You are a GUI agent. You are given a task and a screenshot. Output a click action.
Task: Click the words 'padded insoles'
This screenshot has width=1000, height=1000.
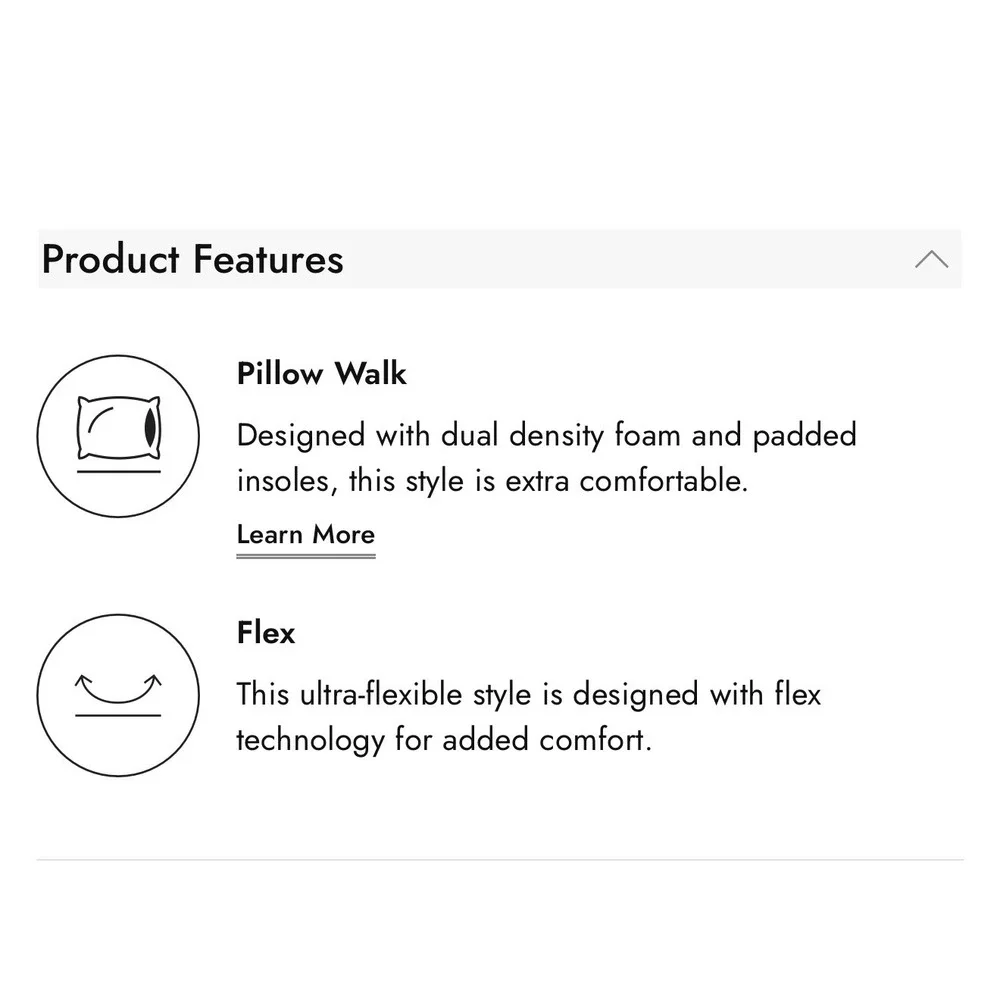pyautogui.click(x=547, y=458)
